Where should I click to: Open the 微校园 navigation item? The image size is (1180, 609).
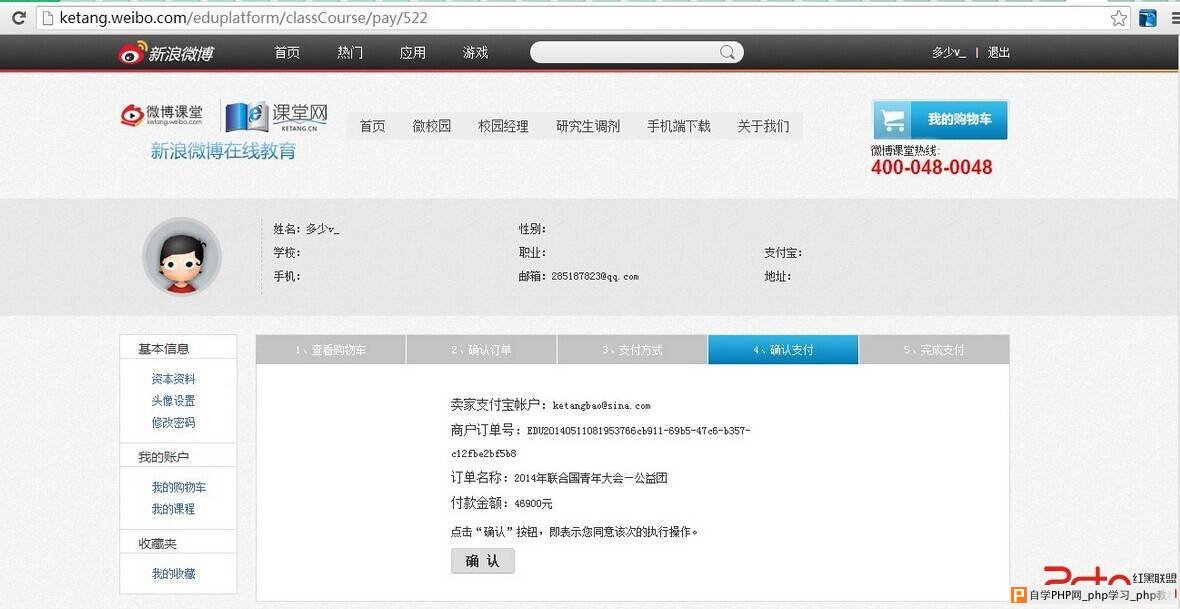(x=431, y=126)
